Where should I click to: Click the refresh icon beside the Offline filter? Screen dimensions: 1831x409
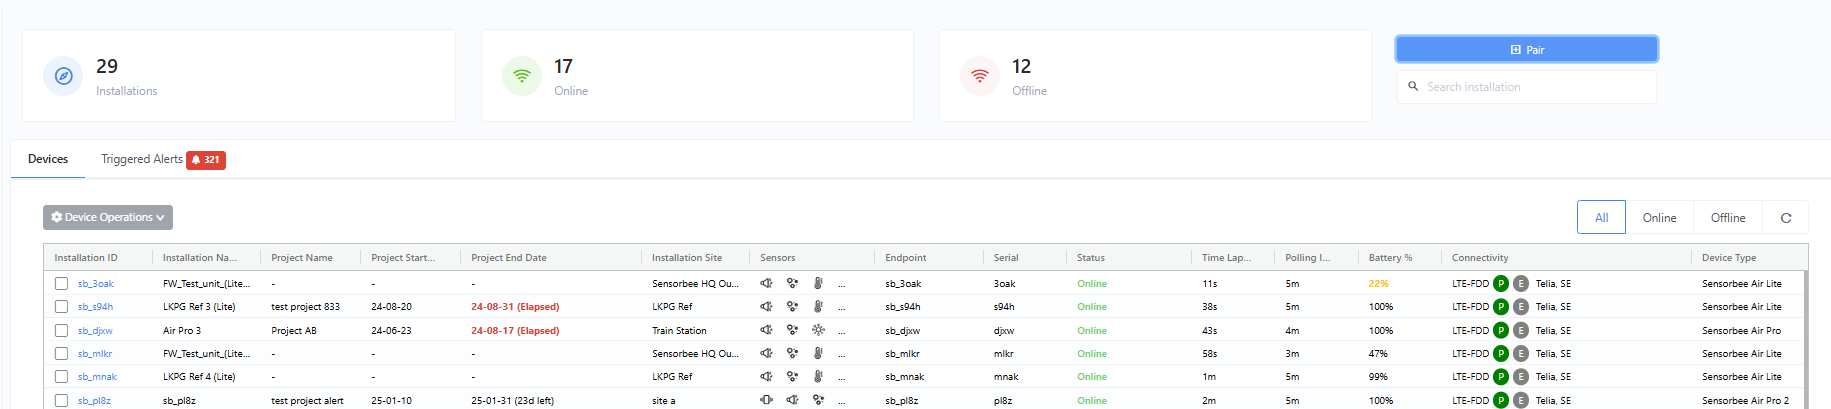pyautogui.click(x=1786, y=217)
